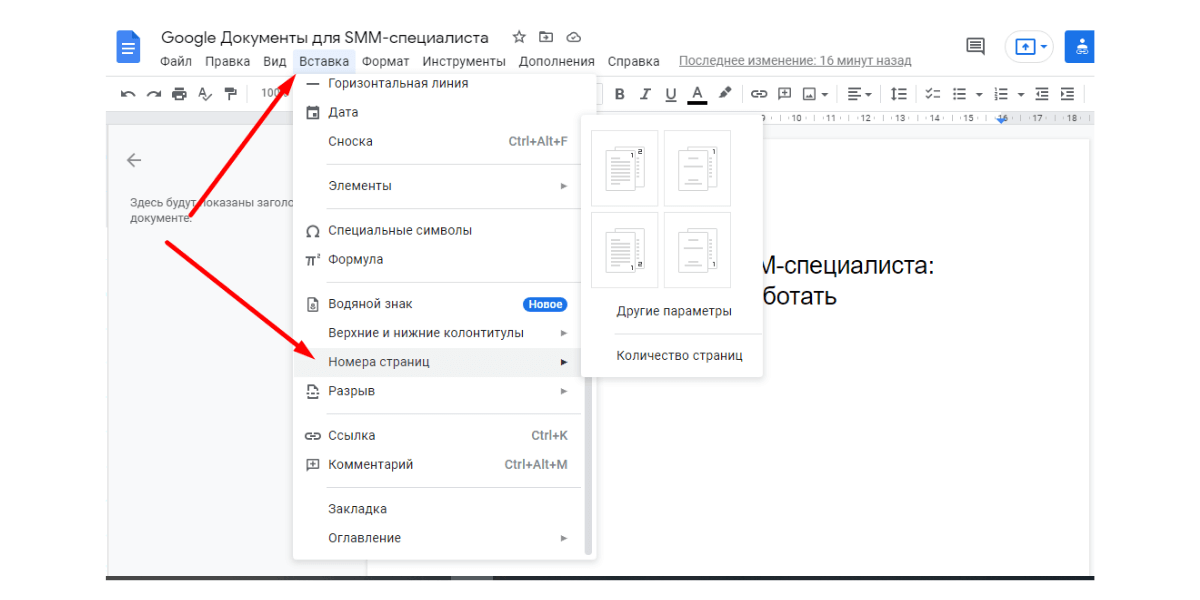This screenshot has height=600, width=1200.
Task: Open line spacing options
Action: click(899, 94)
